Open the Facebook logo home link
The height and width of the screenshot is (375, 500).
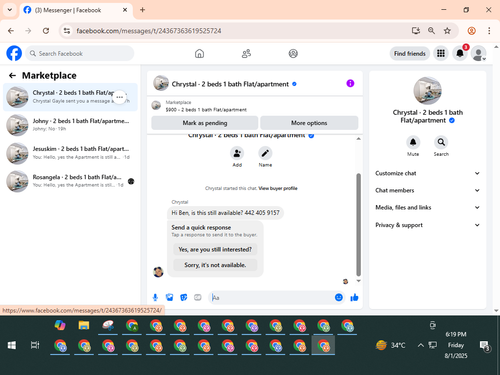pyautogui.click(x=14, y=53)
